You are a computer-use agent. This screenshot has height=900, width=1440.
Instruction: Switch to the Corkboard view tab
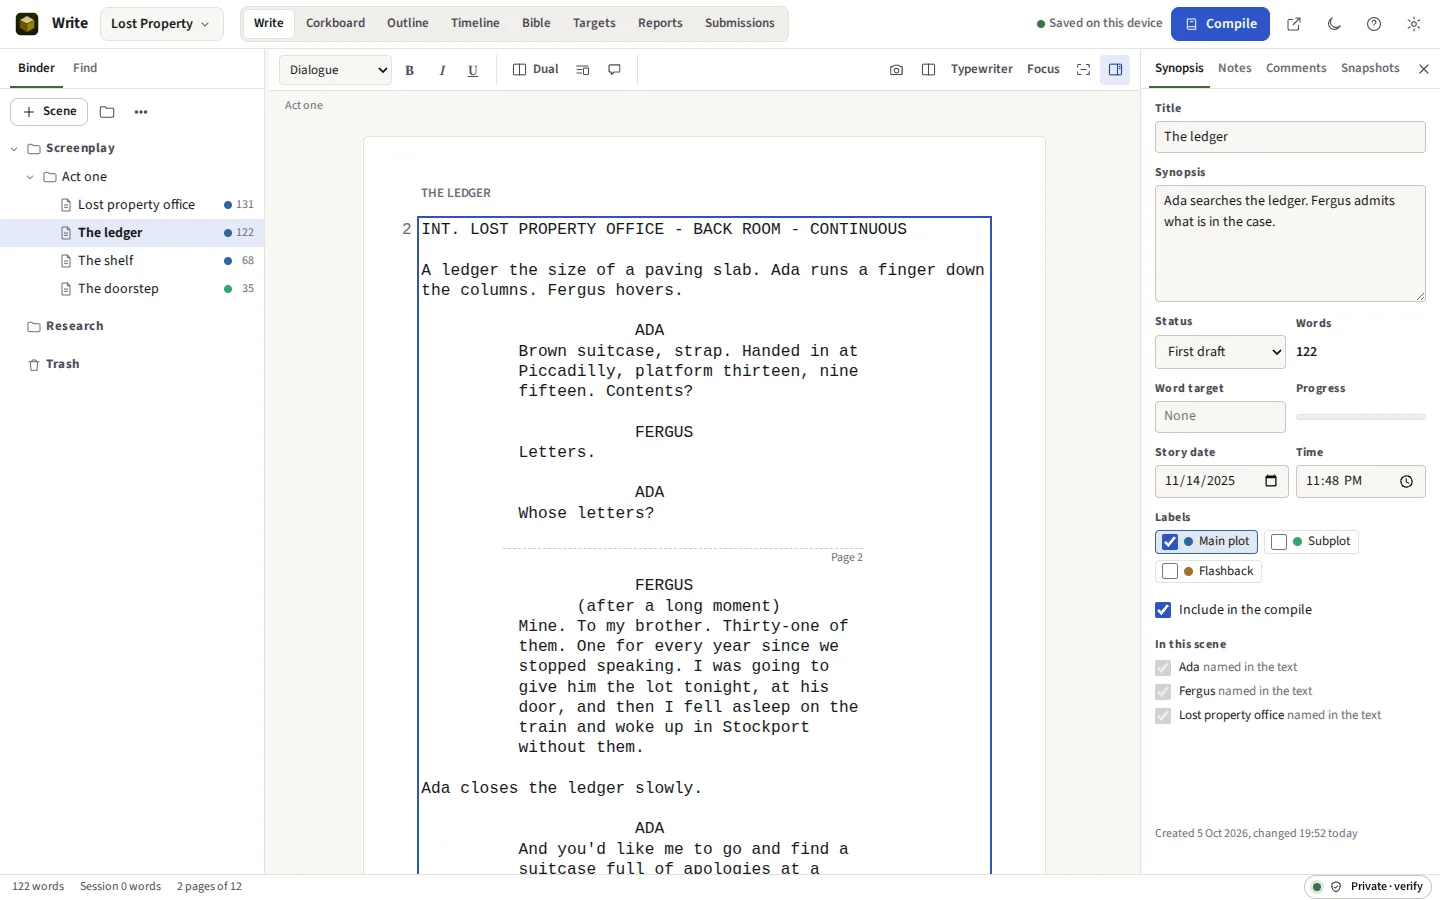point(335,23)
